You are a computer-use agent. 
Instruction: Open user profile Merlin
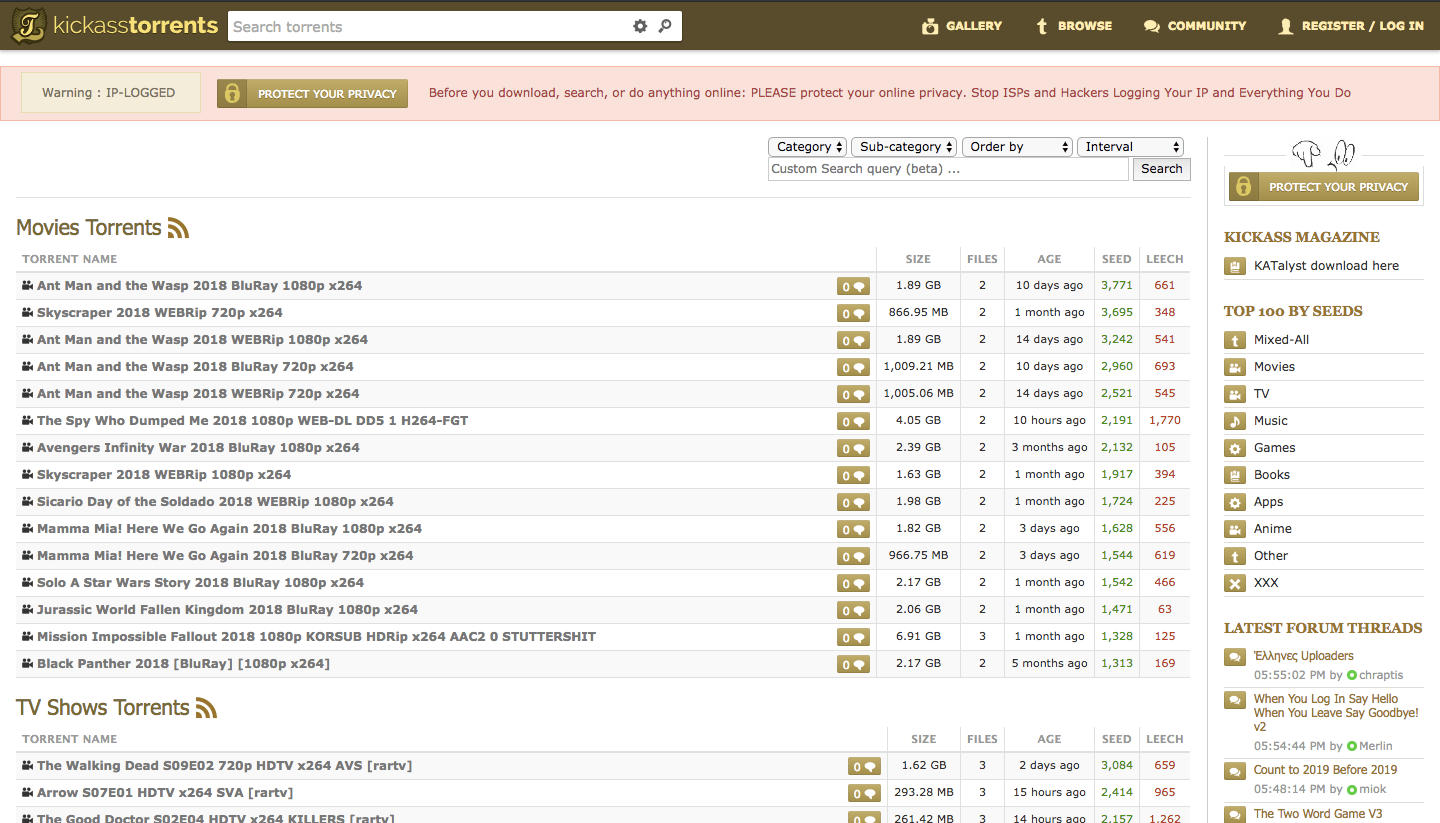[x=1376, y=746]
